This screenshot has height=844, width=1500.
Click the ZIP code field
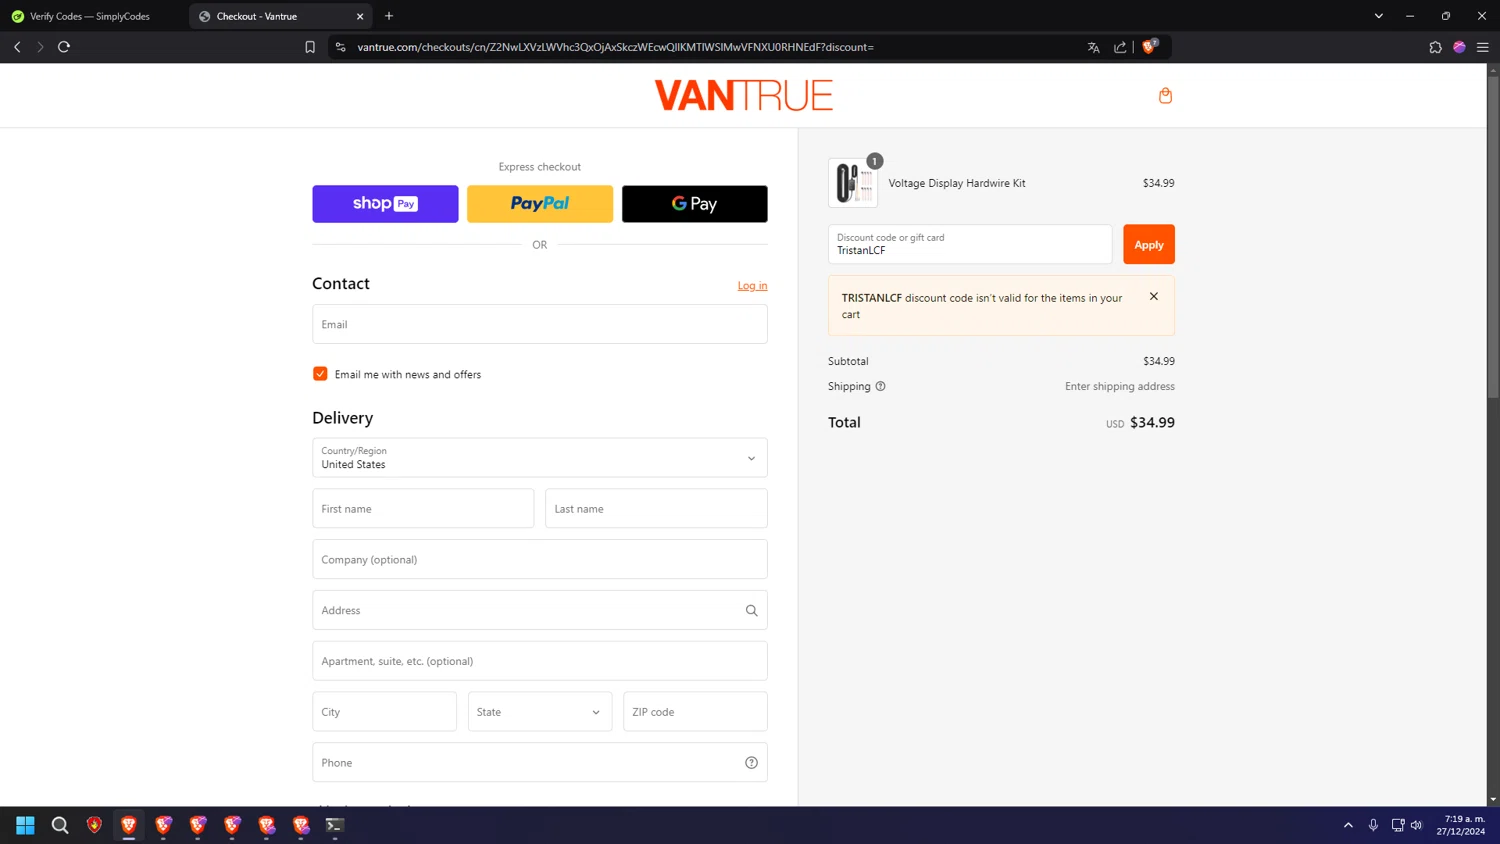point(695,712)
